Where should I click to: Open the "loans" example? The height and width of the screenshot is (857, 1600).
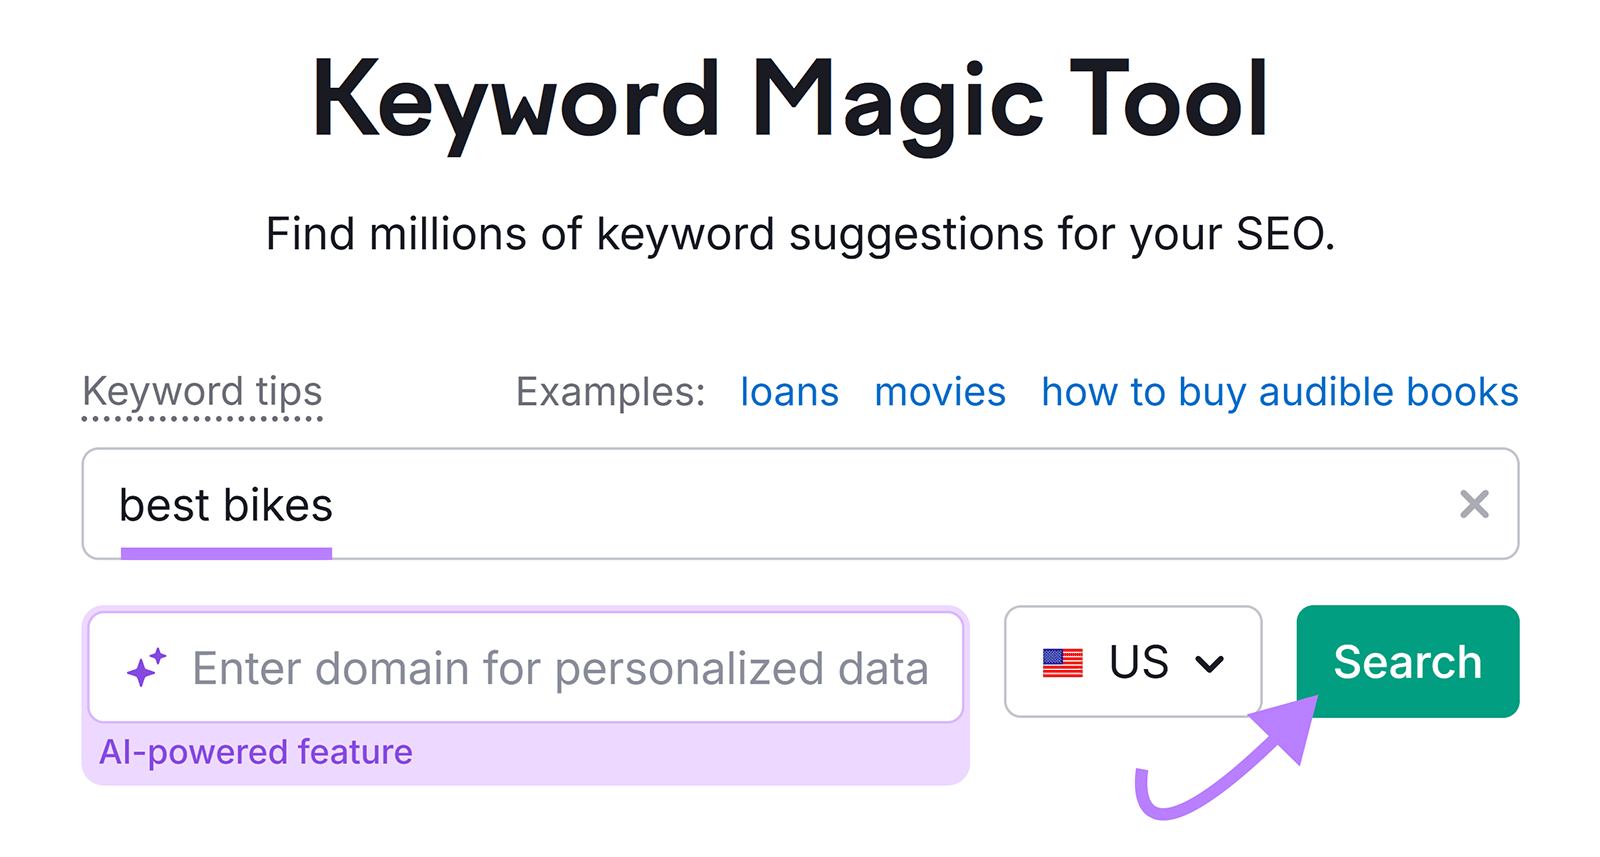tap(789, 392)
